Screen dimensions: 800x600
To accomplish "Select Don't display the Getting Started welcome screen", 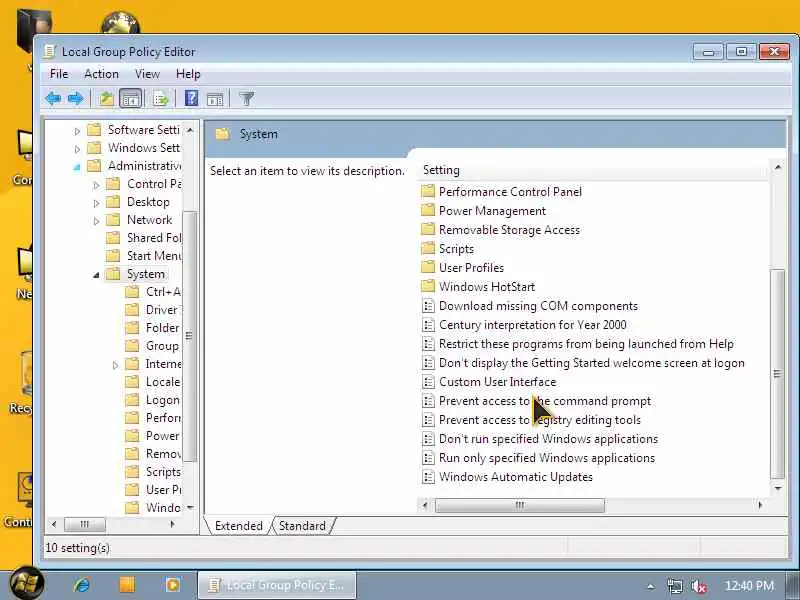I will [592, 363].
